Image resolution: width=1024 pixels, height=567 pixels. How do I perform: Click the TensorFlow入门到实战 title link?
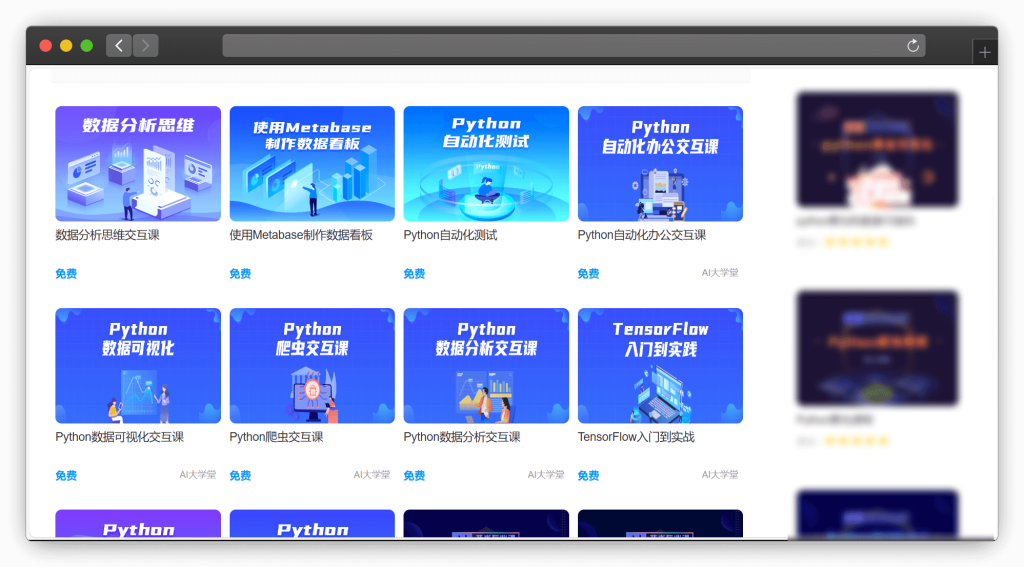coord(636,437)
